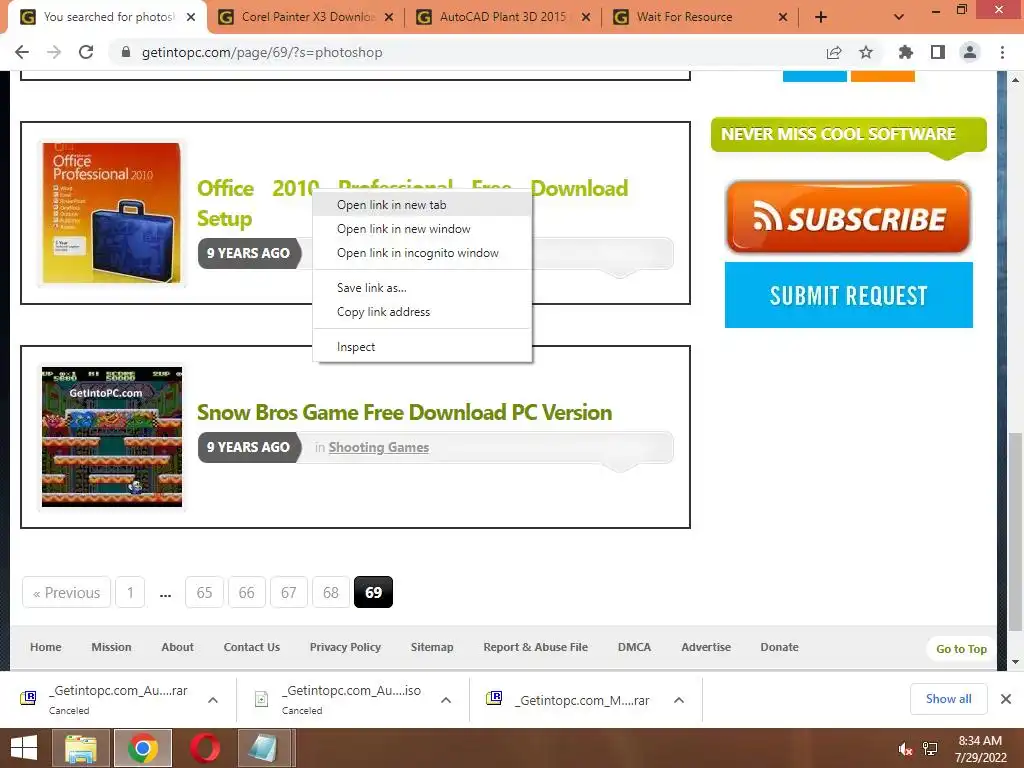Open the Sitemap footer link
1024x768 pixels.
(432, 647)
